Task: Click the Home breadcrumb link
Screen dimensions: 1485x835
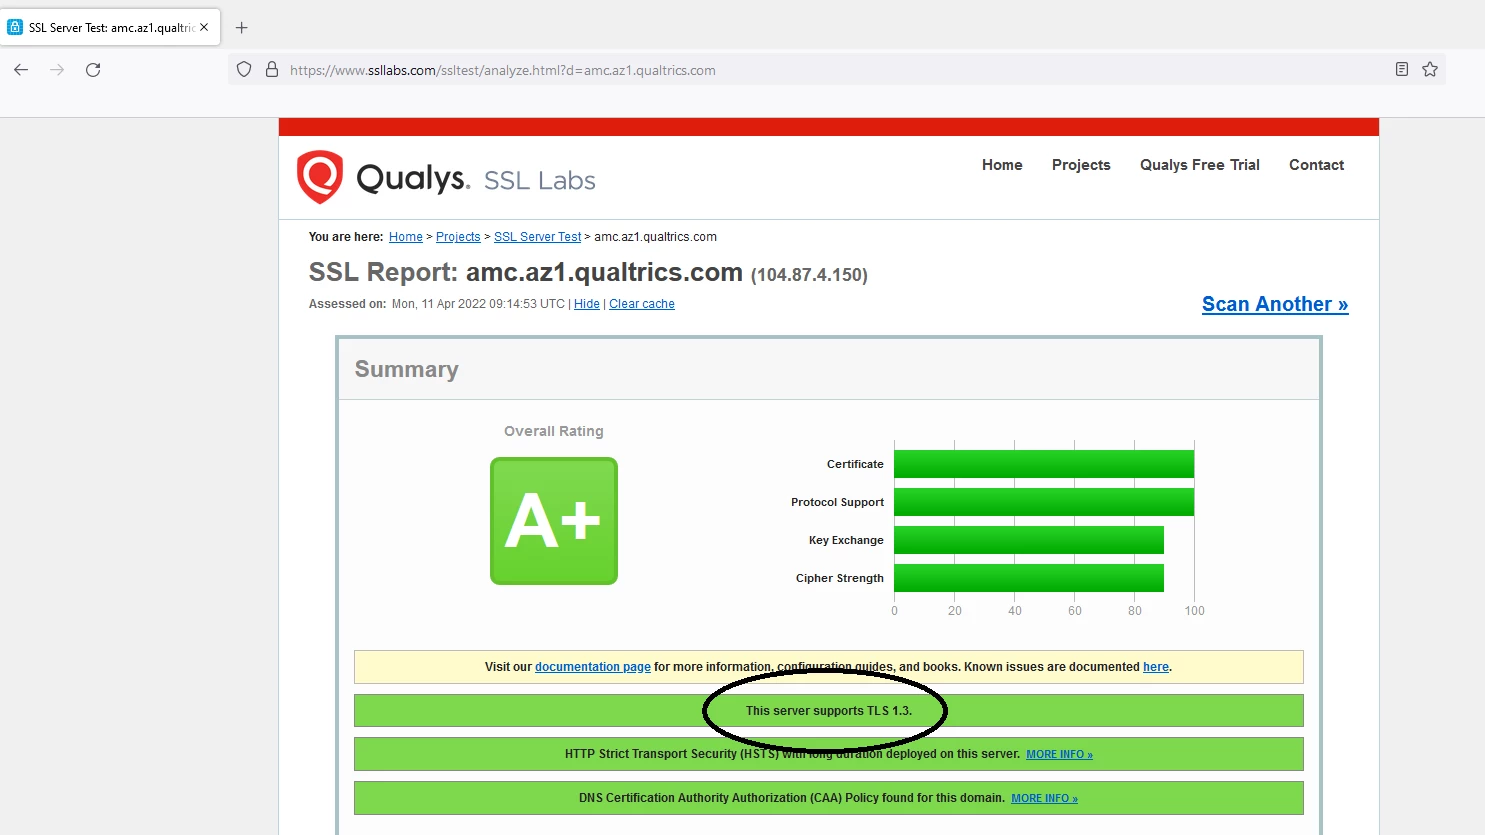Action: [406, 237]
